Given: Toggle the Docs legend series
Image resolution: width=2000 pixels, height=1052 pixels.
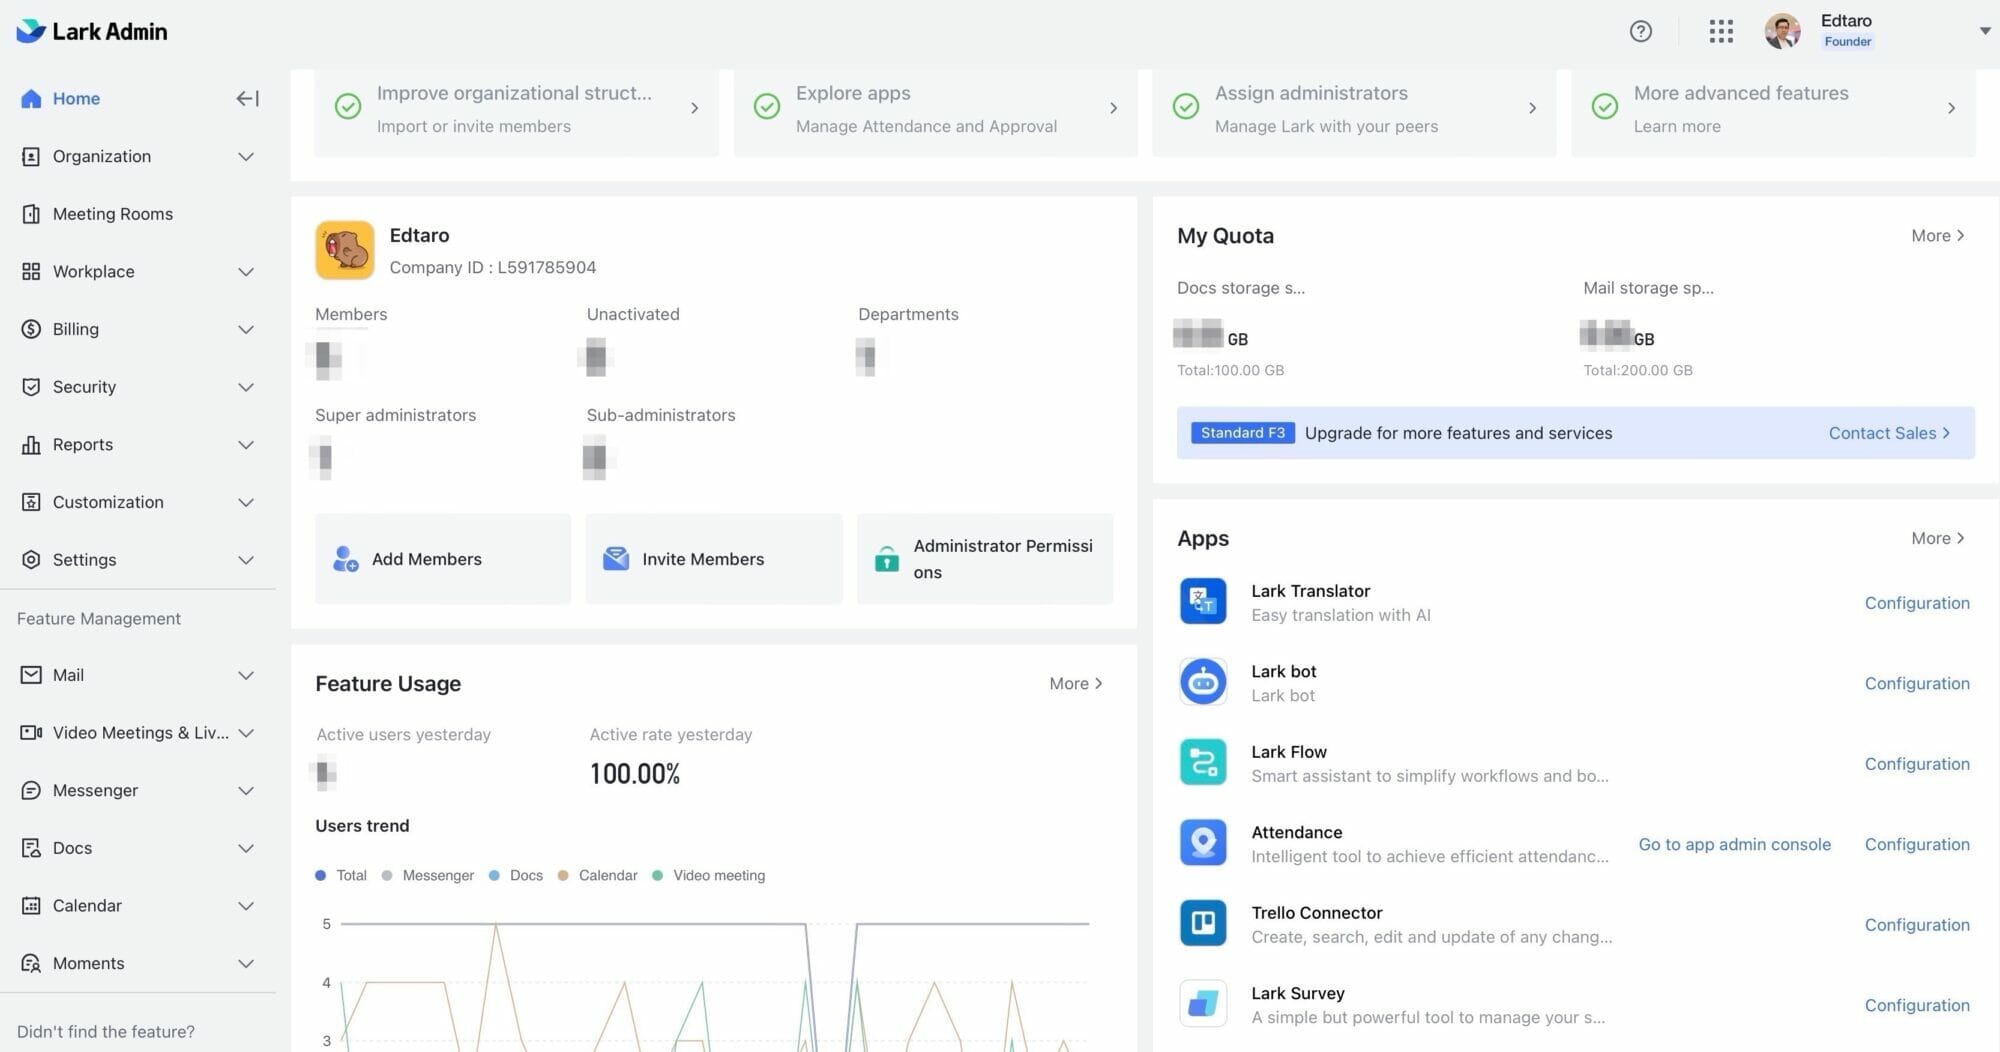Looking at the screenshot, I should (516, 875).
